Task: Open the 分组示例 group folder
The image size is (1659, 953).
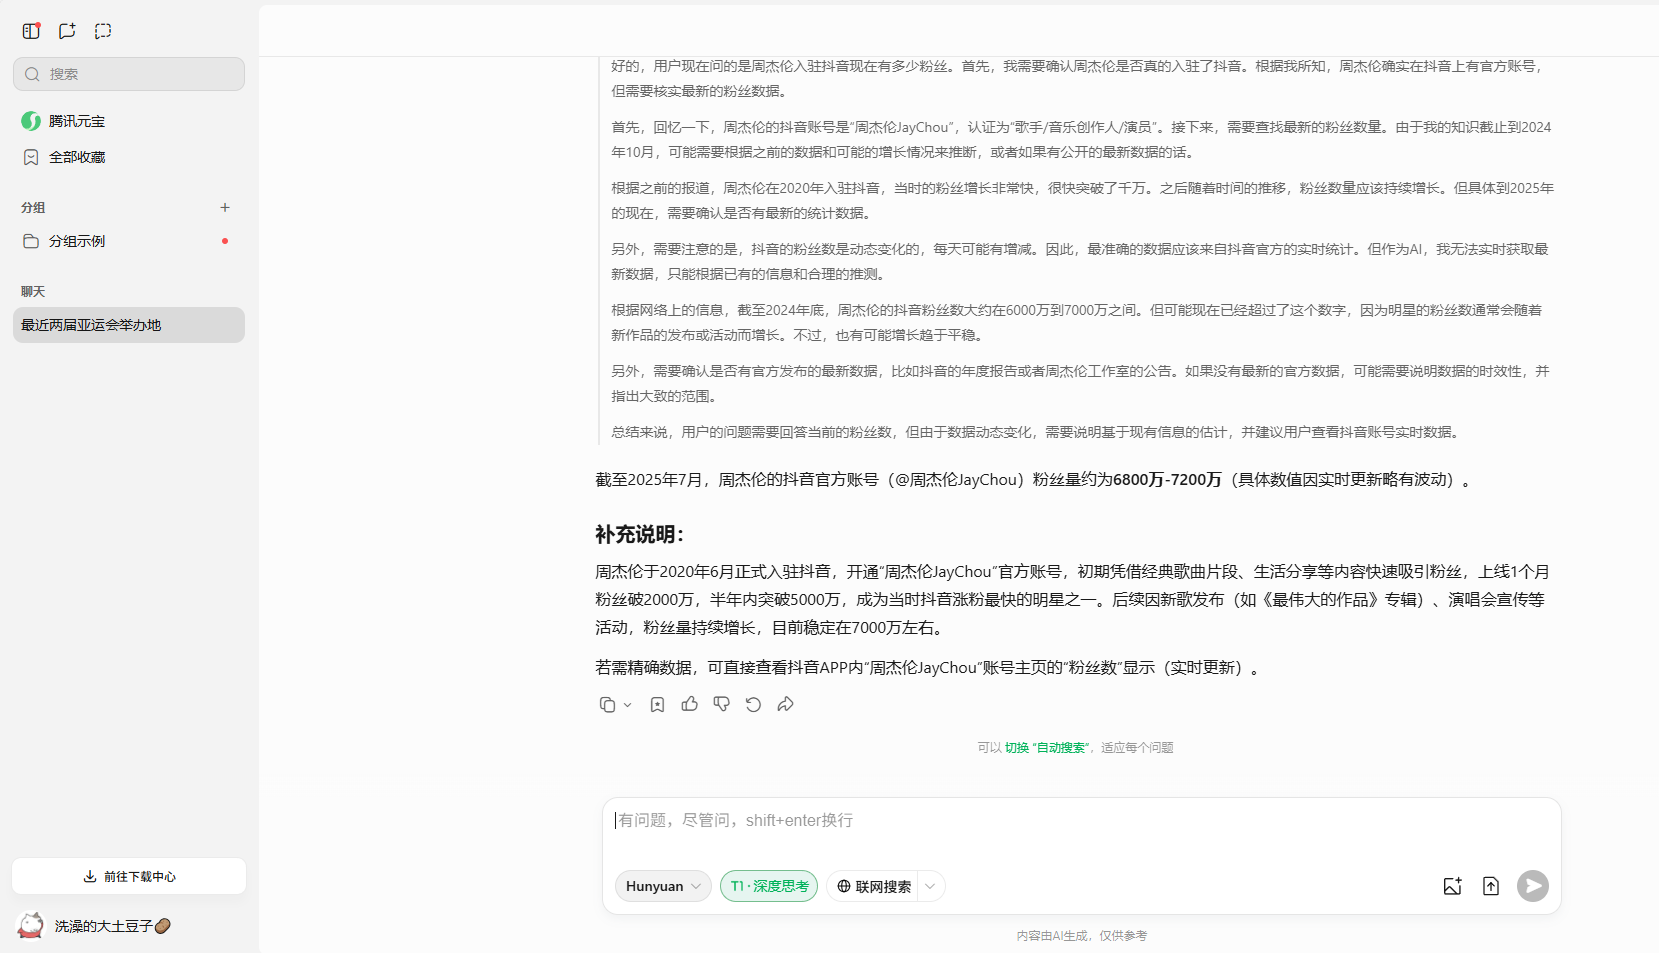Action: tap(129, 241)
